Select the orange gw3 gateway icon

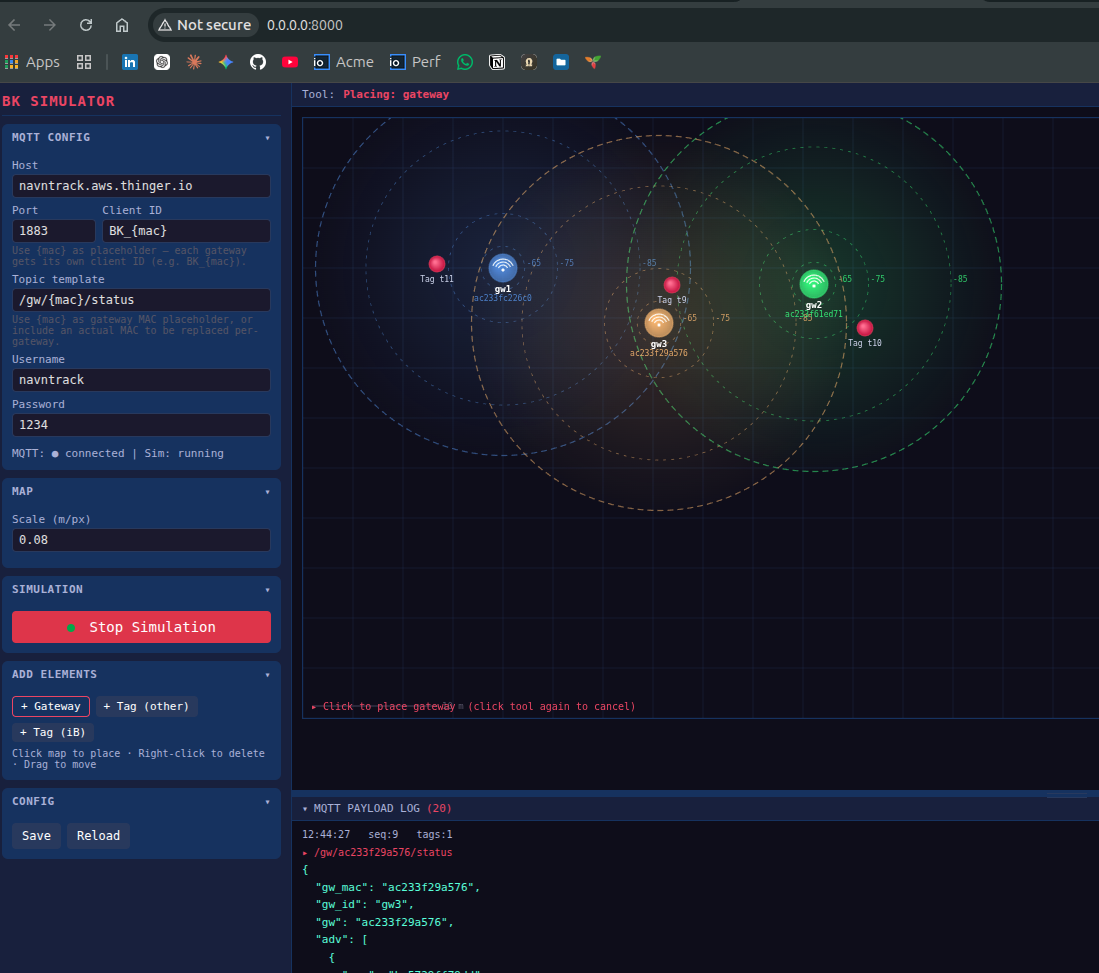659,323
